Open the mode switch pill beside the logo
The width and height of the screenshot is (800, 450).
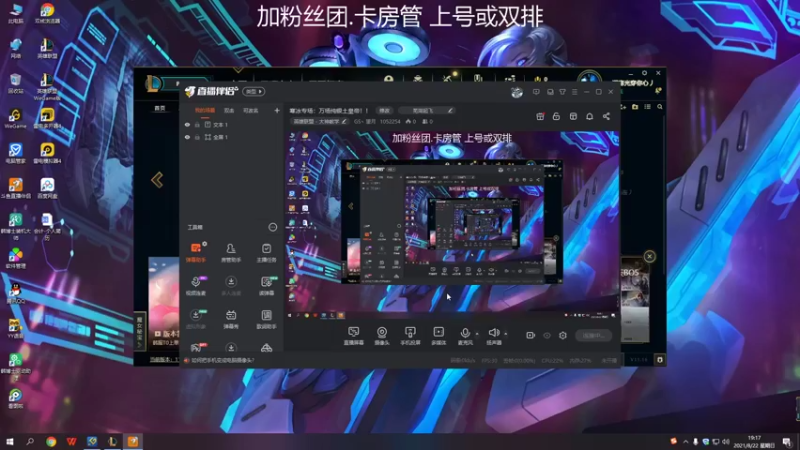tap(254, 91)
